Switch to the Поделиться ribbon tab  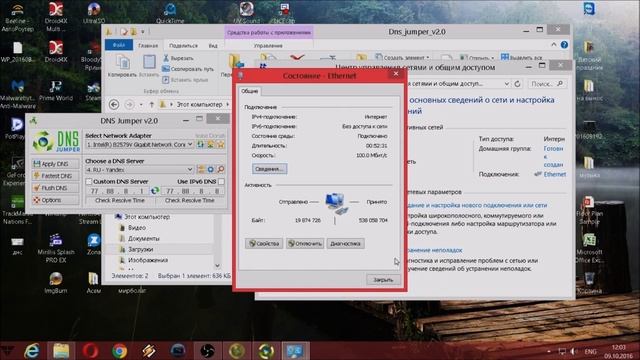[x=183, y=46]
